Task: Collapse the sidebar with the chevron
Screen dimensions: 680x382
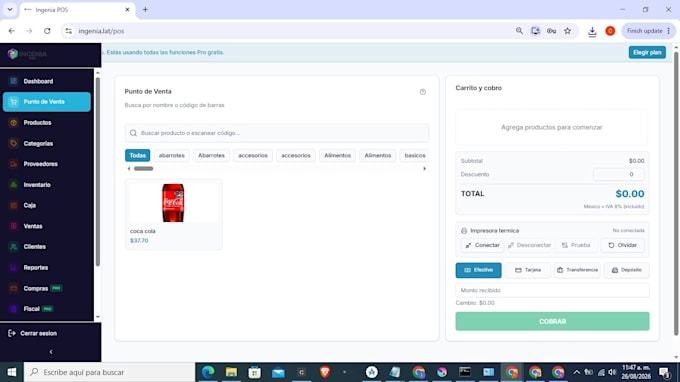Action: (x=51, y=352)
